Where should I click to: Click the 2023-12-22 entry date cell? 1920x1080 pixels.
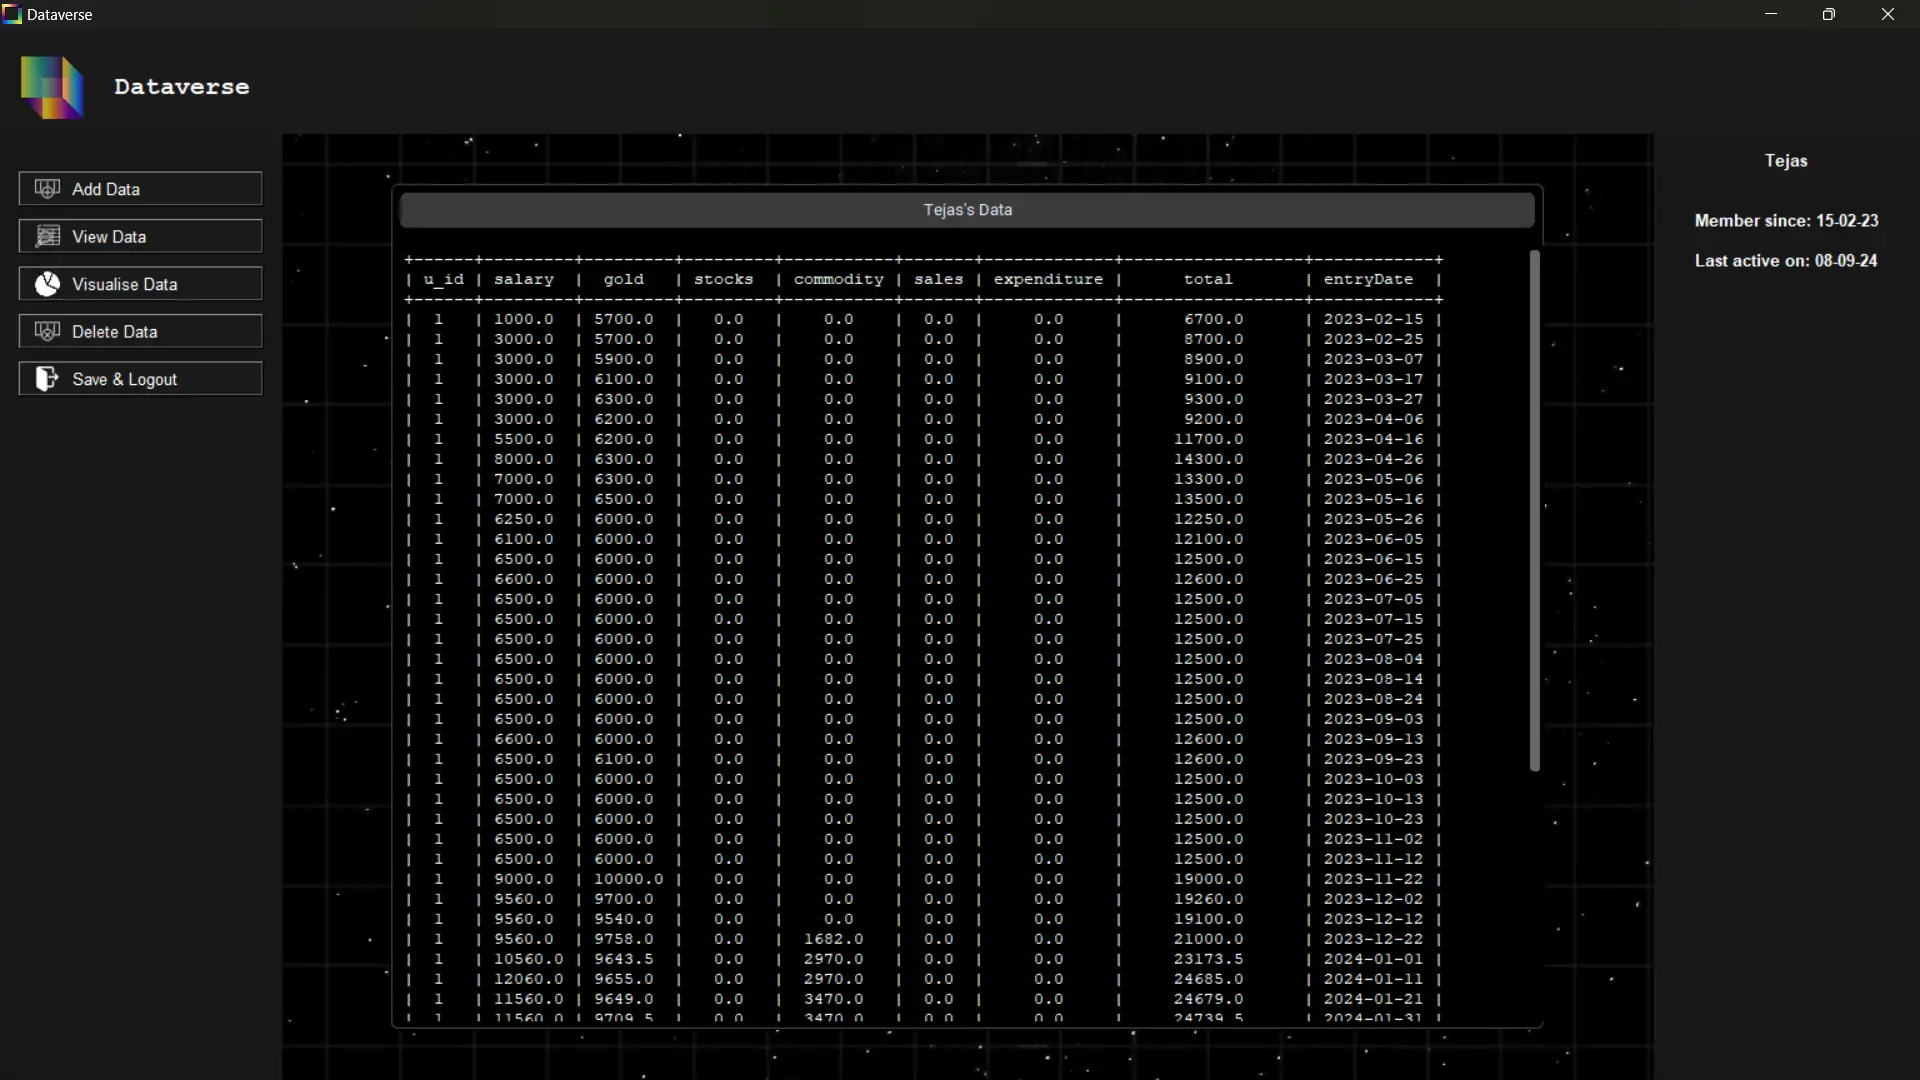1373,939
